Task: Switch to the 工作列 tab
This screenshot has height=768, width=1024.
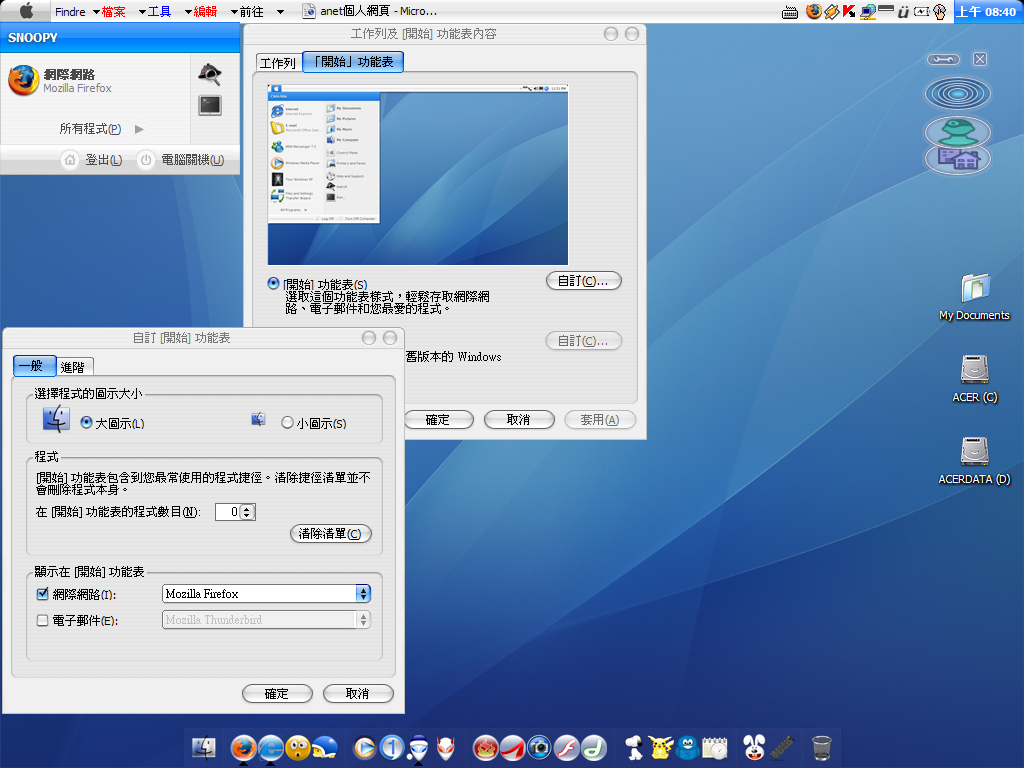Action: click(x=278, y=63)
